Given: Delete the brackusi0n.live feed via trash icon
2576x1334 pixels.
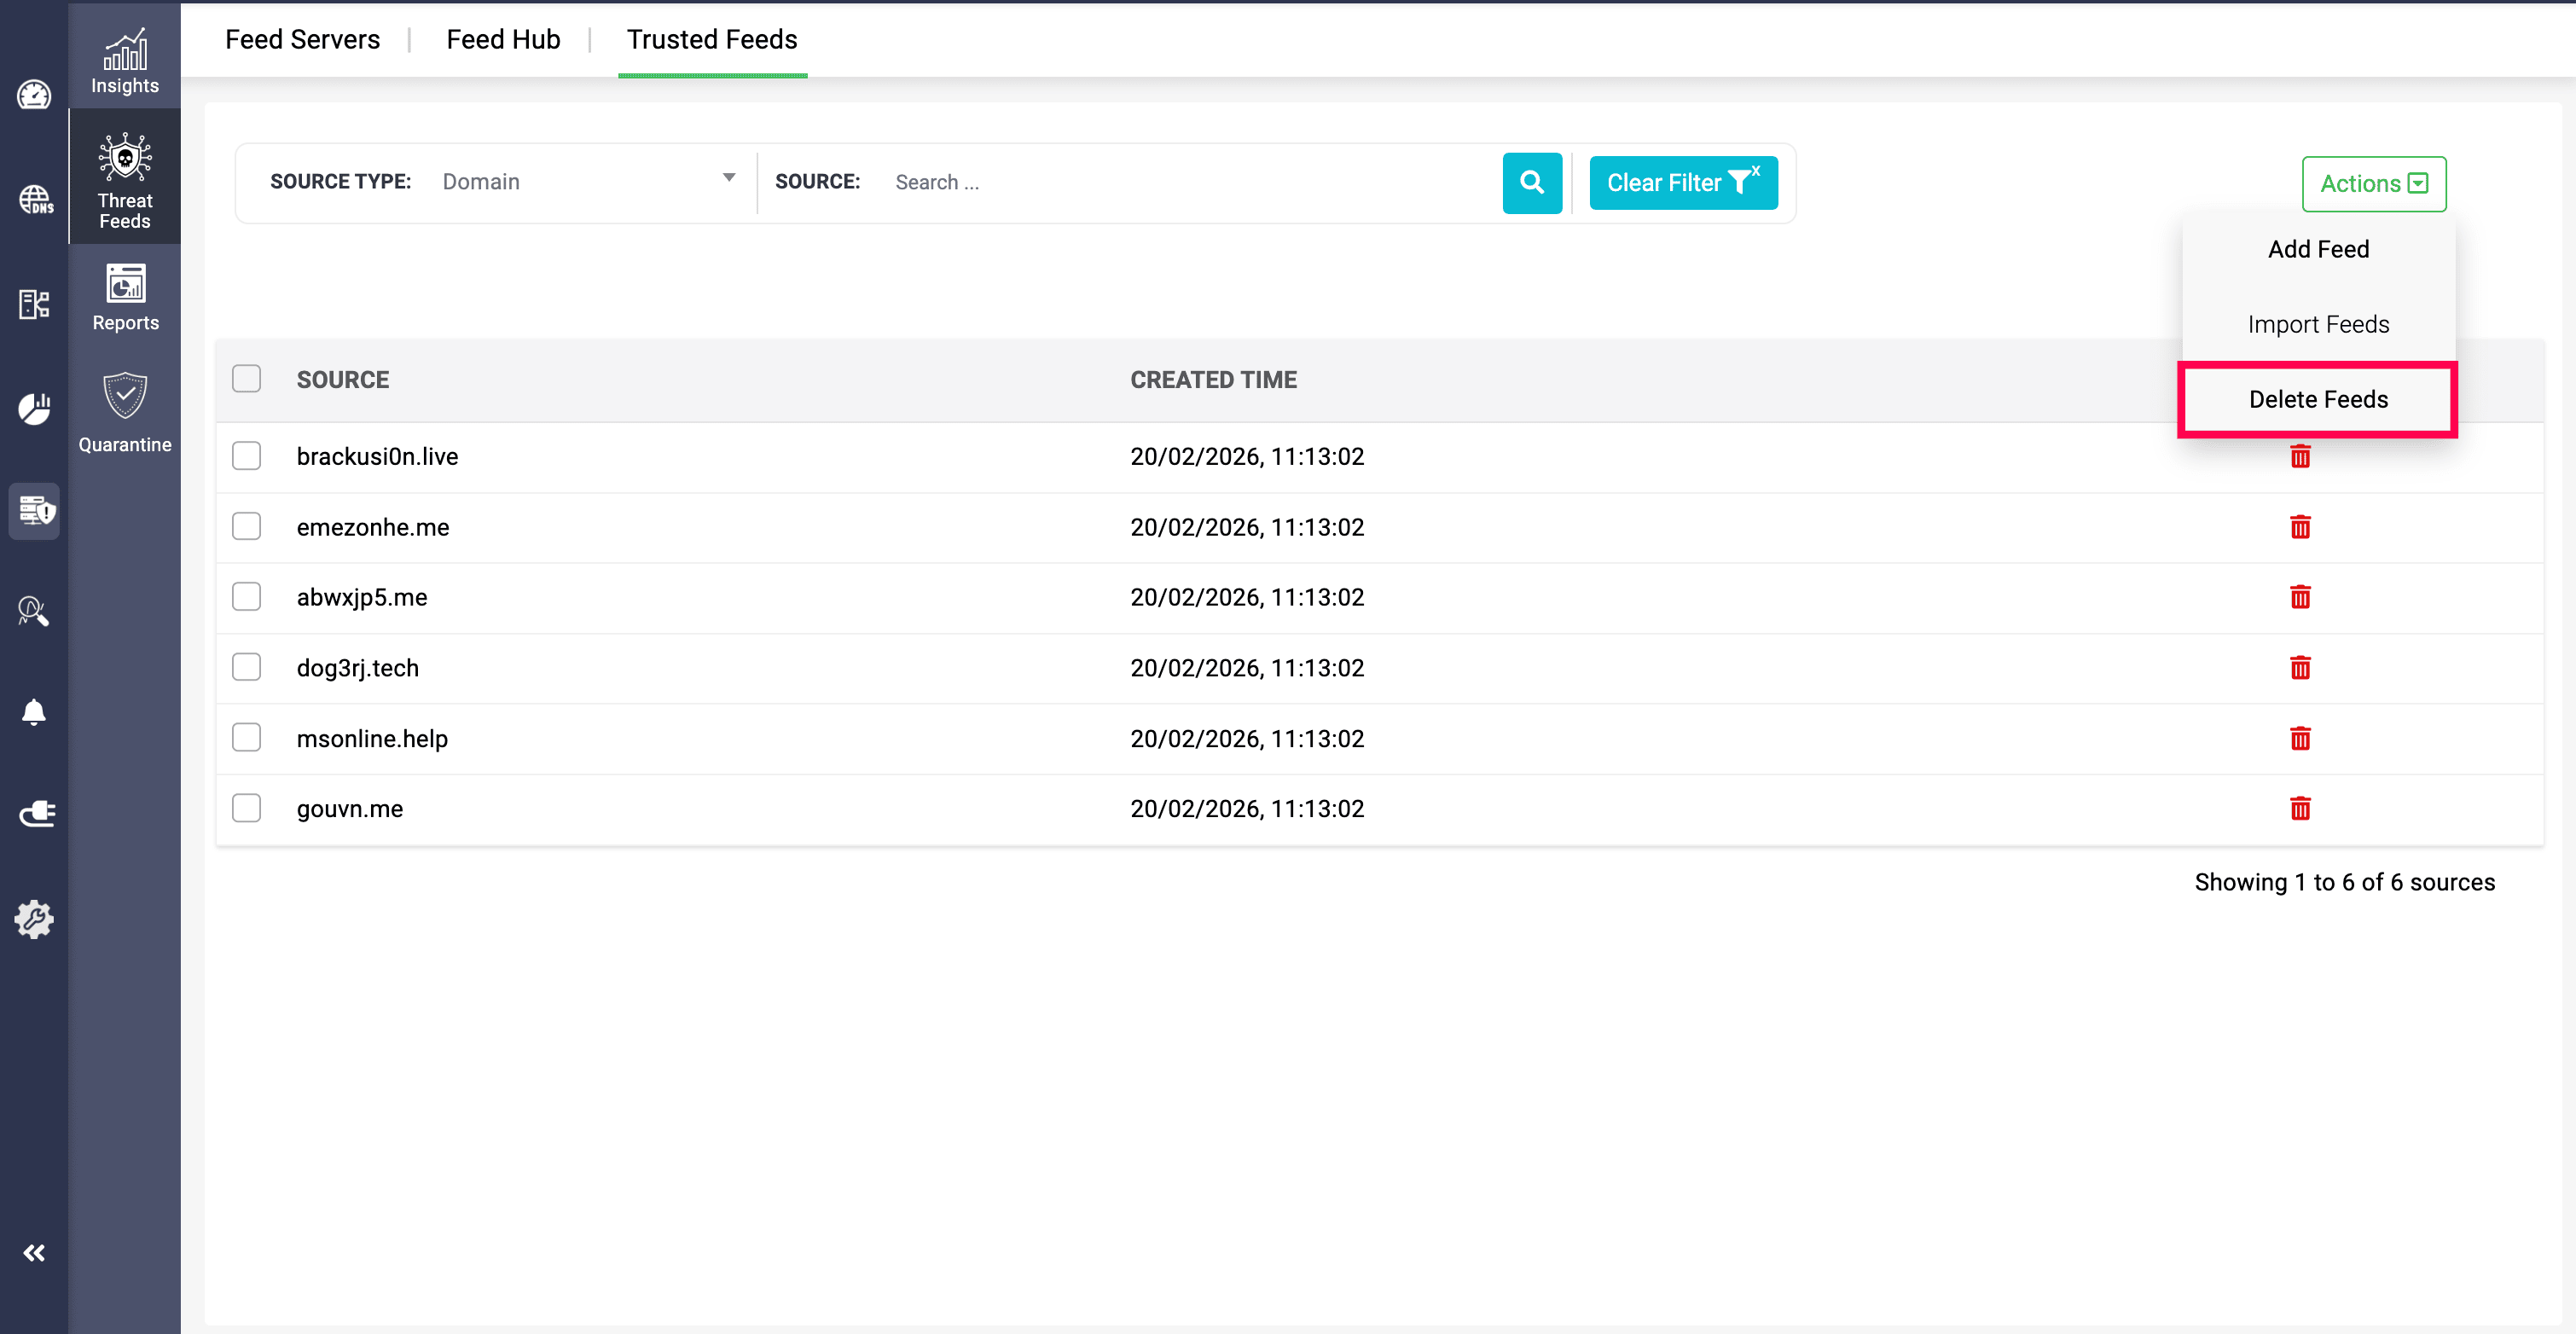Looking at the screenshot, I should tap(2299, 457).
